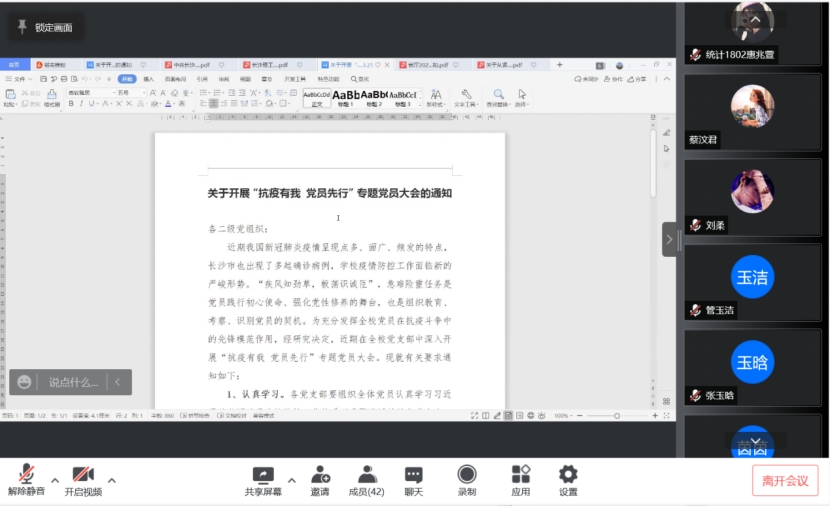Expand video options arrow beside 开启视频
Viewport: 831px width, 506px height.
pyautogui.click(x=111, y=479)
